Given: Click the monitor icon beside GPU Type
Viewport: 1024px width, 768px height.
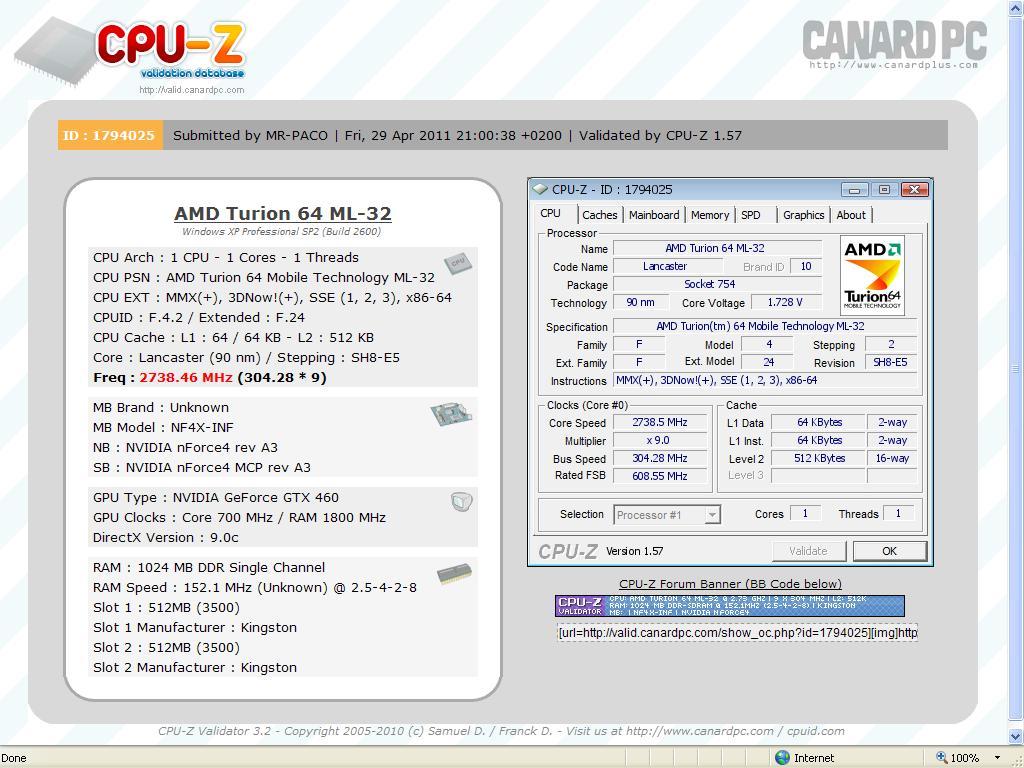Looking at the screenshot, I should click(x=462, y=502).
